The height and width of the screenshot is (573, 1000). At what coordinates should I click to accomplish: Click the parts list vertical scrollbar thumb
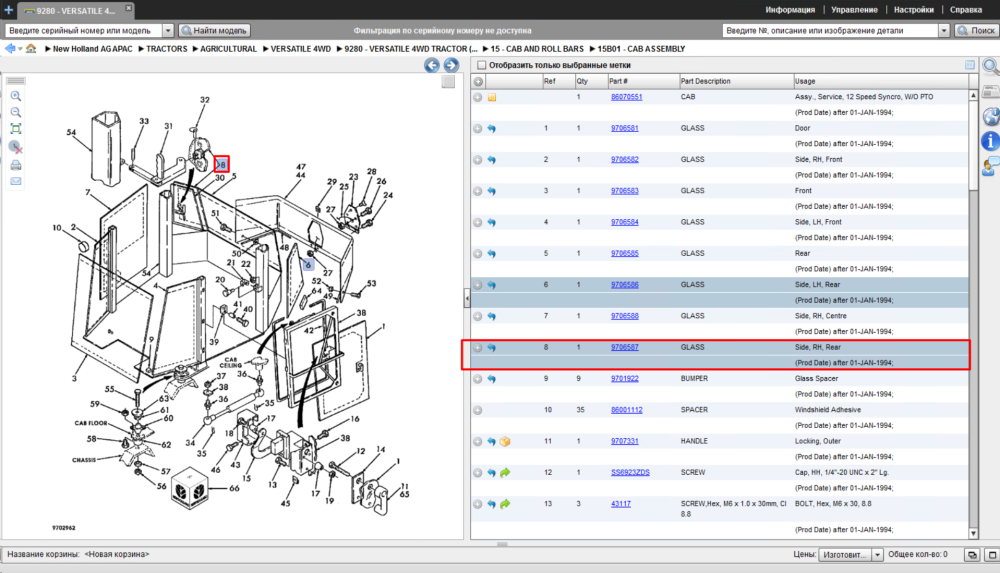[973, 145]
